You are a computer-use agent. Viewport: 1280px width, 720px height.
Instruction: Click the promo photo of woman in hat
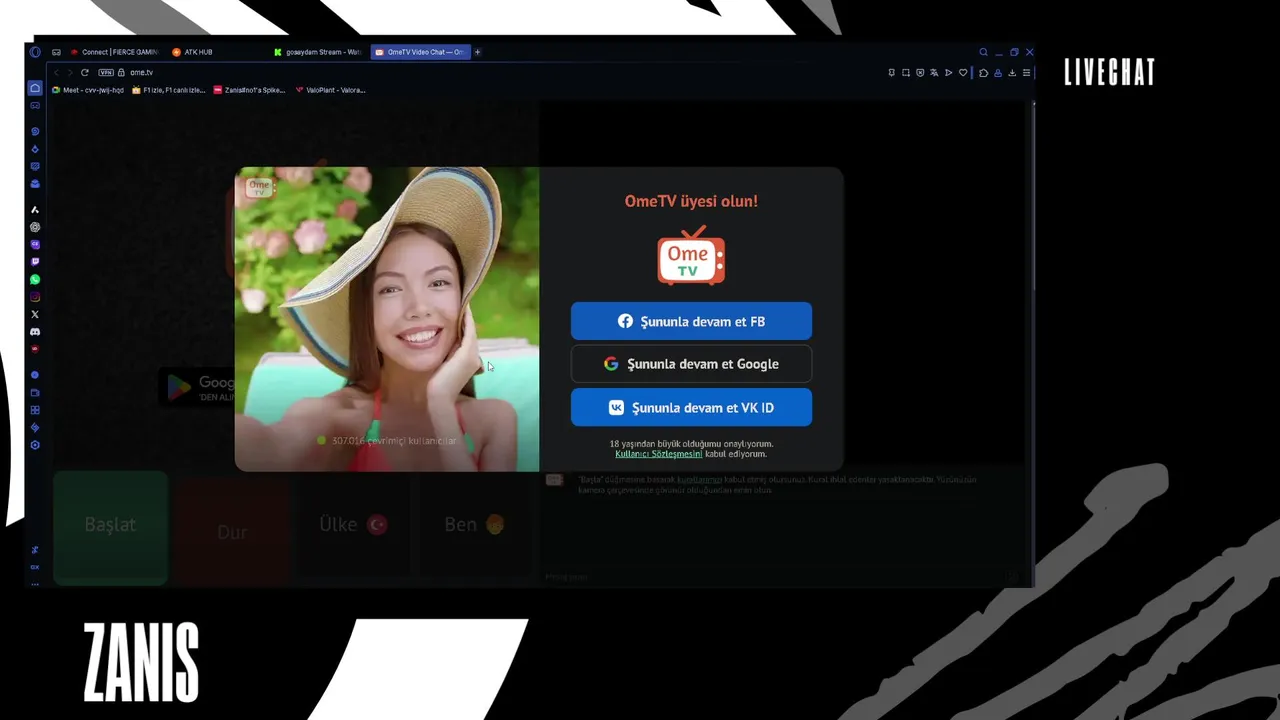[387, 319]
